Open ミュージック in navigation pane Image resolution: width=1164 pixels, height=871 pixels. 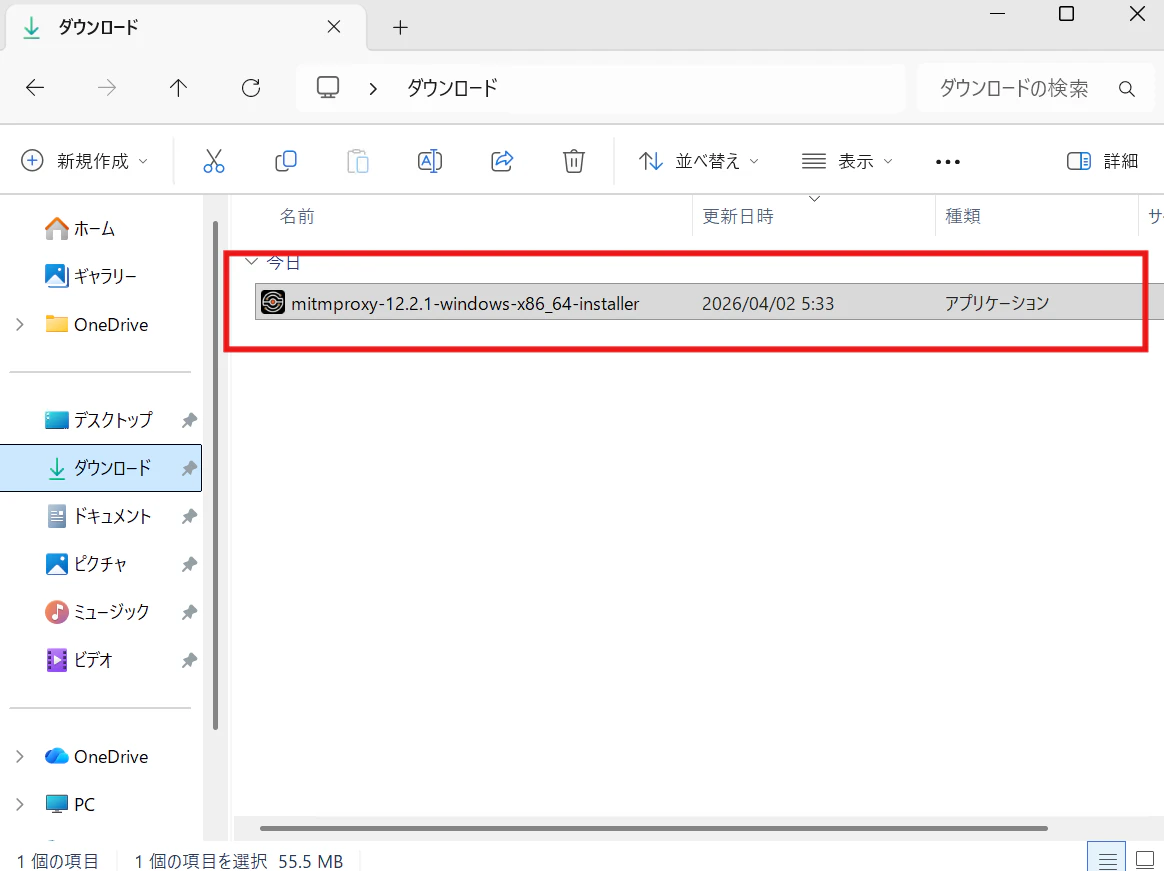pos(97,613)
